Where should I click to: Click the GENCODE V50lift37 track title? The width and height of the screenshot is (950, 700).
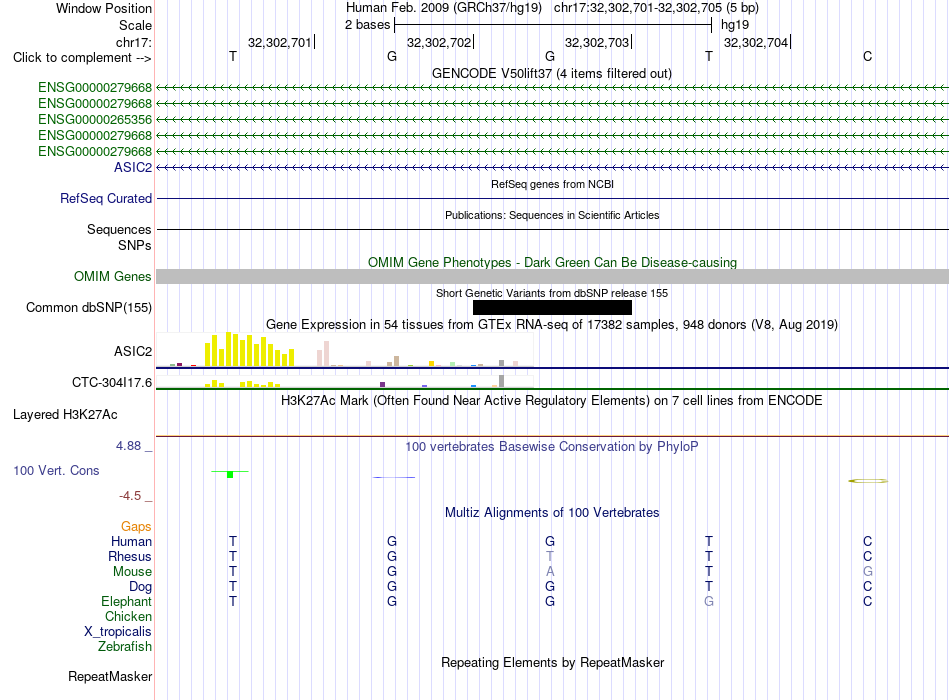click(552, 73)
